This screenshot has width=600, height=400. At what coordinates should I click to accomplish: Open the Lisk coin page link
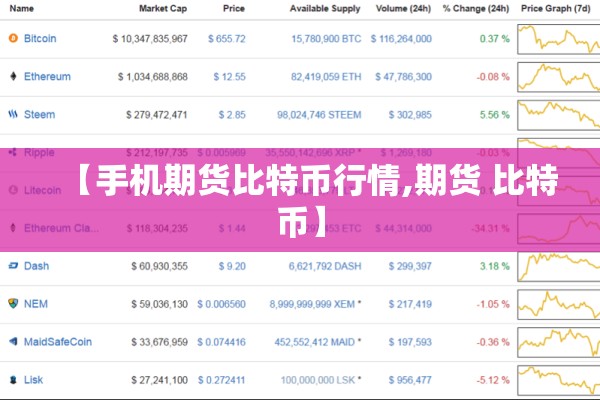(x=33, y=380)
